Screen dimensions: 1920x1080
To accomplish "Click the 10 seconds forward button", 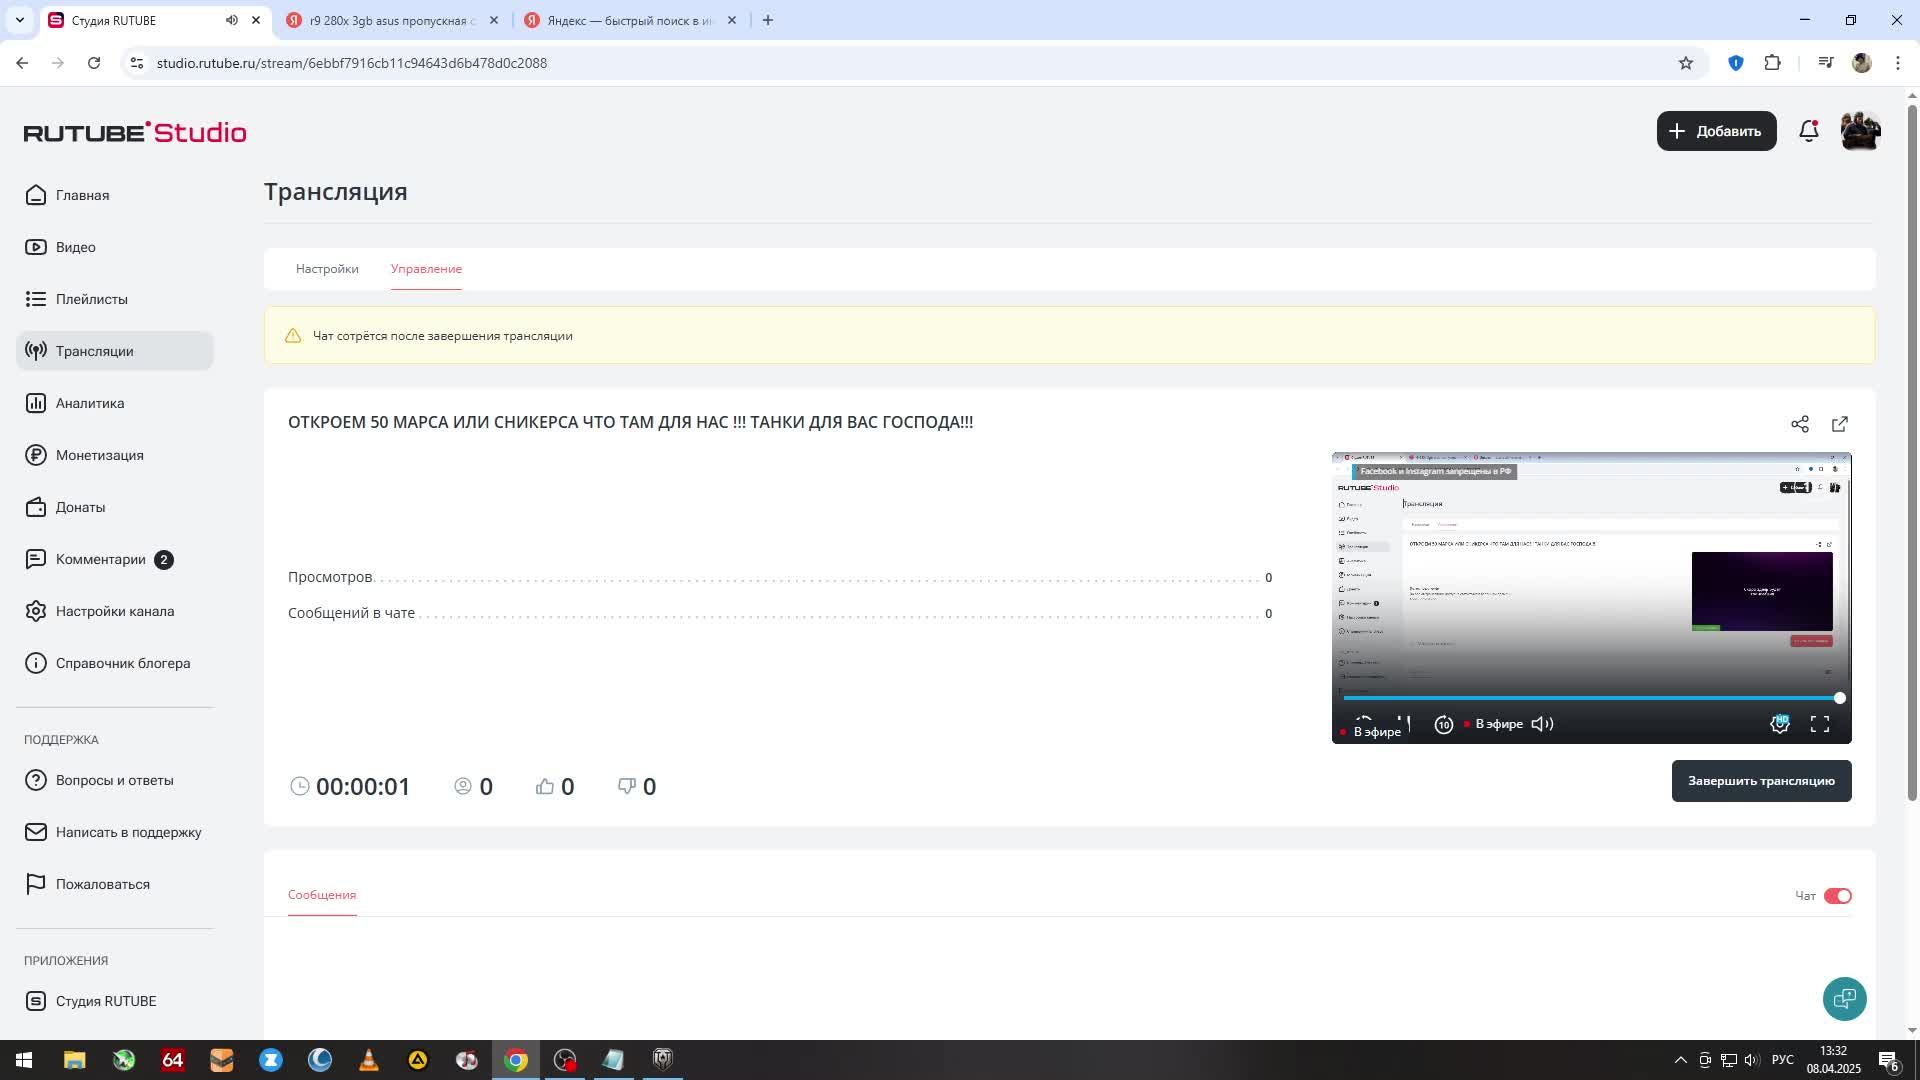I will pos(1444,725).
